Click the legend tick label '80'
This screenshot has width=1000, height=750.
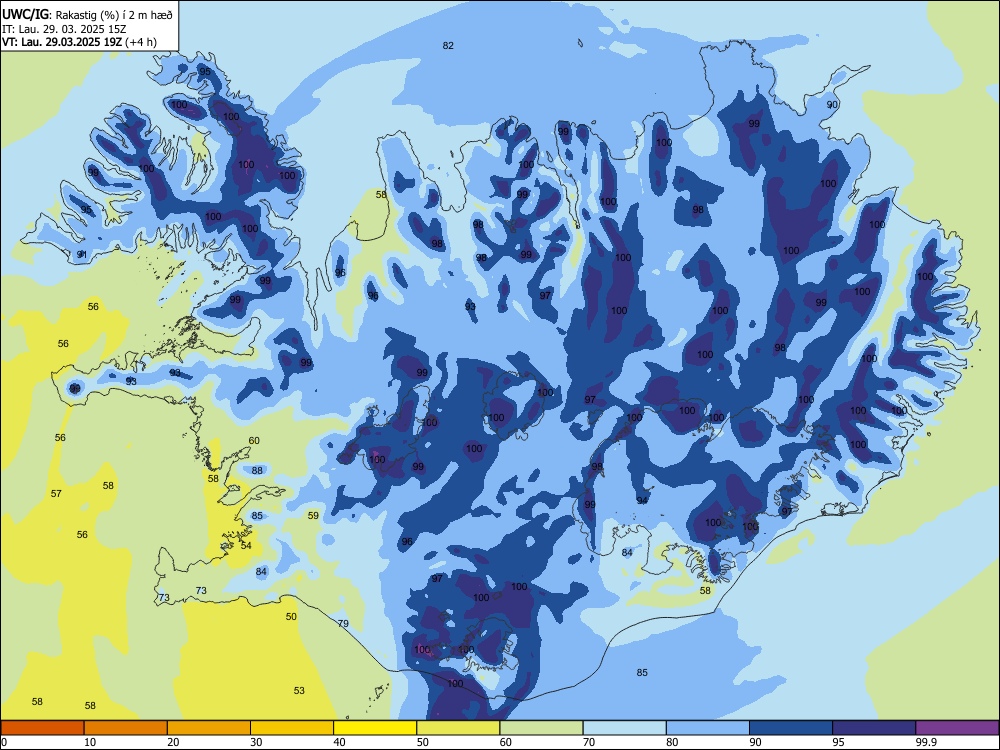672,742
